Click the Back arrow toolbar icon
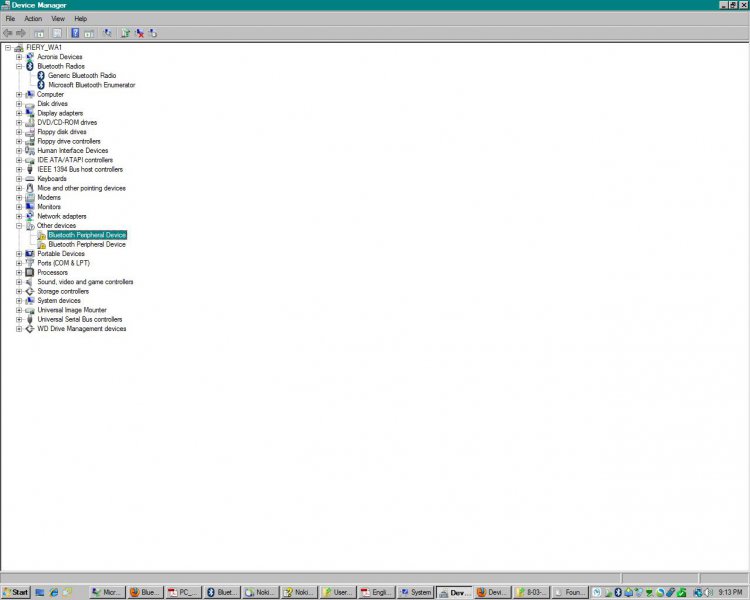750x600 pixels. click(8, 33)
